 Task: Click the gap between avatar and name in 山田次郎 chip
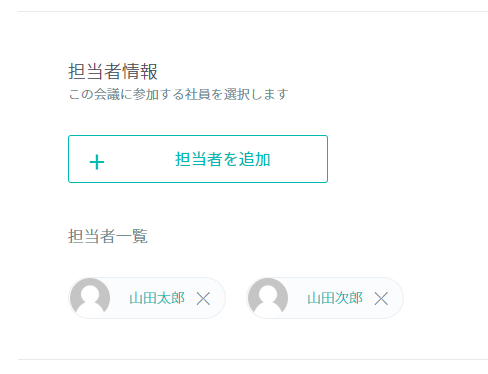(x=298, y=298)
